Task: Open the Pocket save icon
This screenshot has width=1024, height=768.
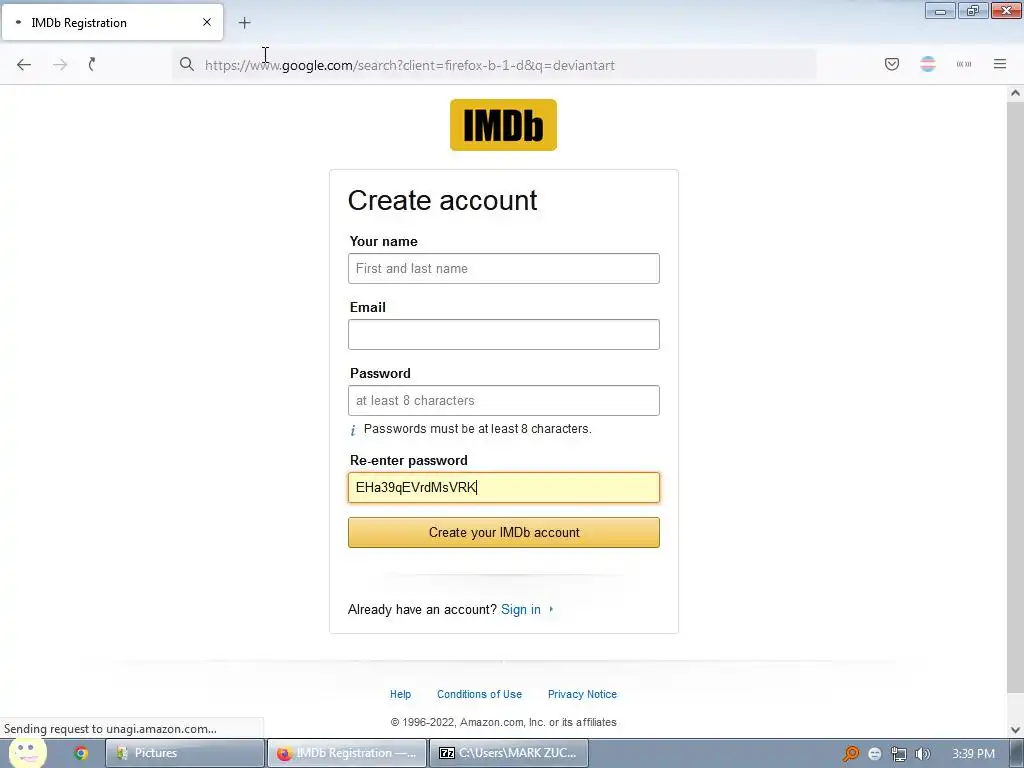Action: pos(891,64)
